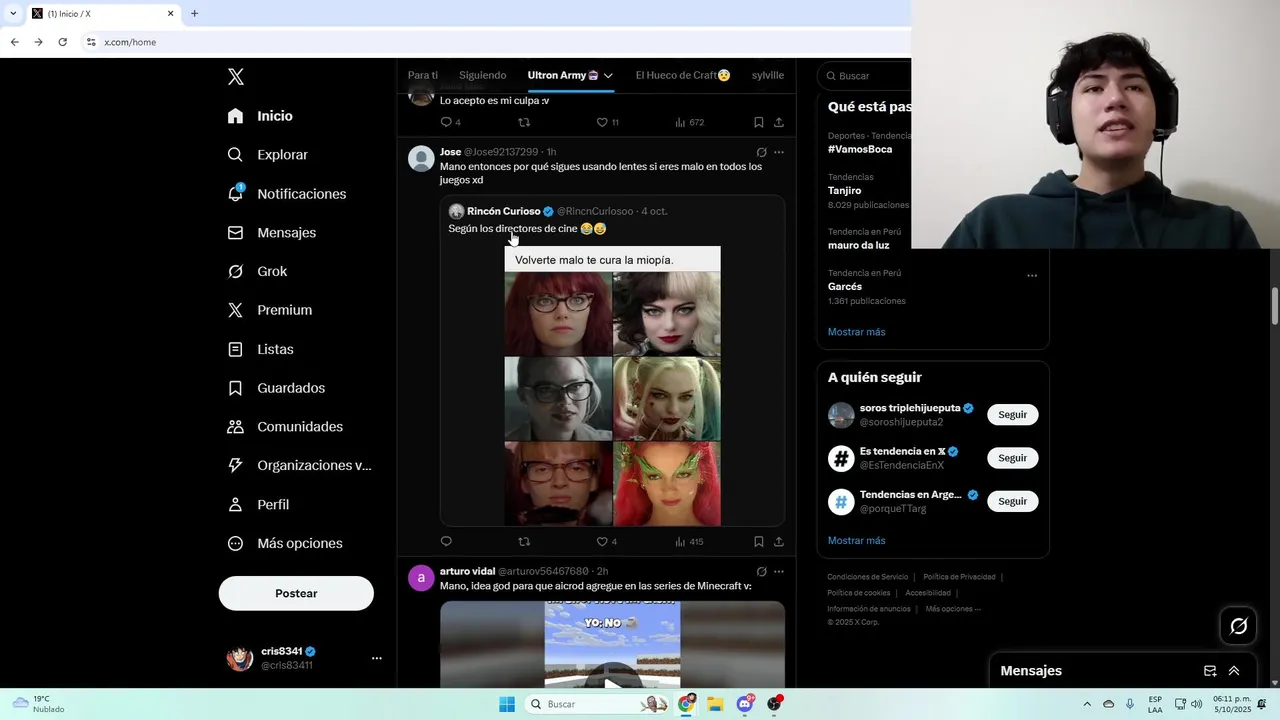Switch to the Para ti tab
Screen dimensions: 1280x720
[x=423, y=75]
